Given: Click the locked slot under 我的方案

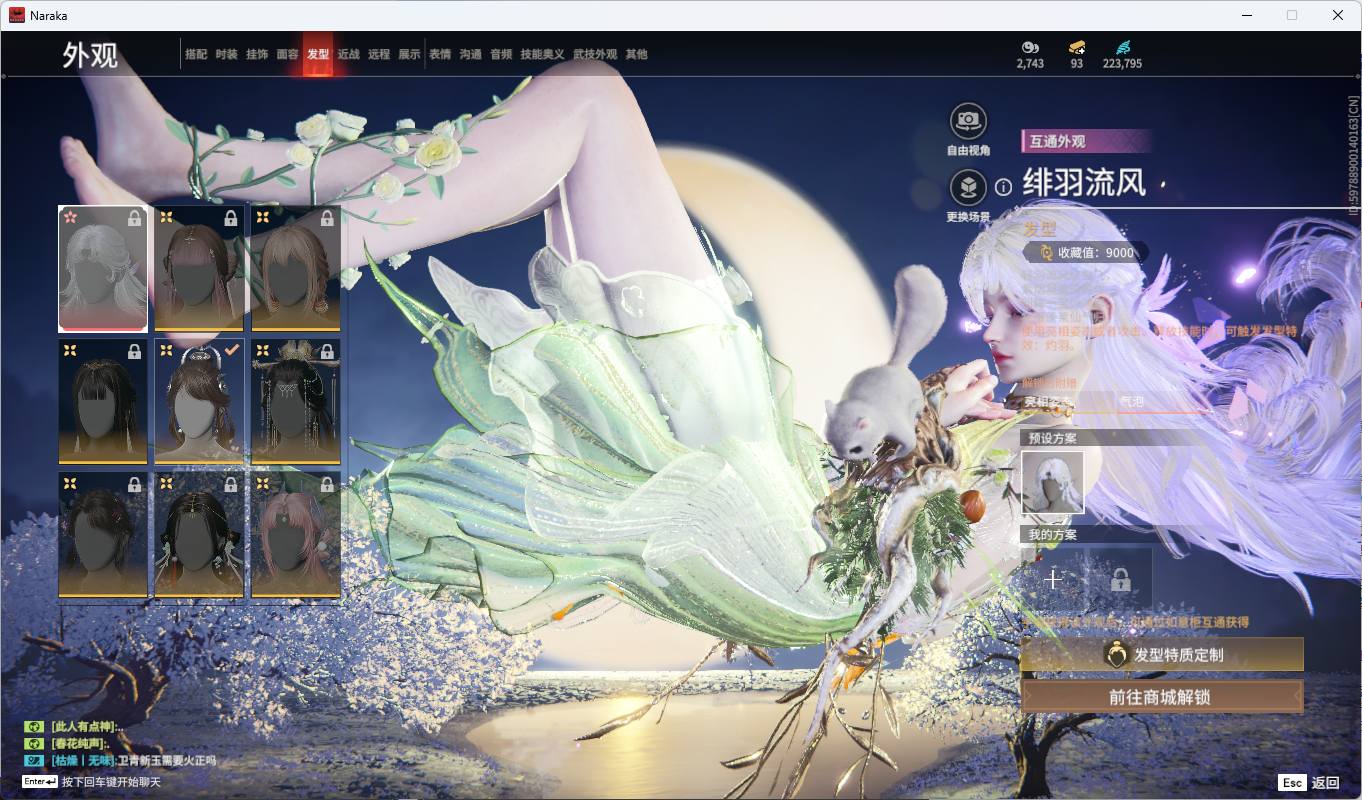Looking at the screenshot, I should pos(1122,580).
